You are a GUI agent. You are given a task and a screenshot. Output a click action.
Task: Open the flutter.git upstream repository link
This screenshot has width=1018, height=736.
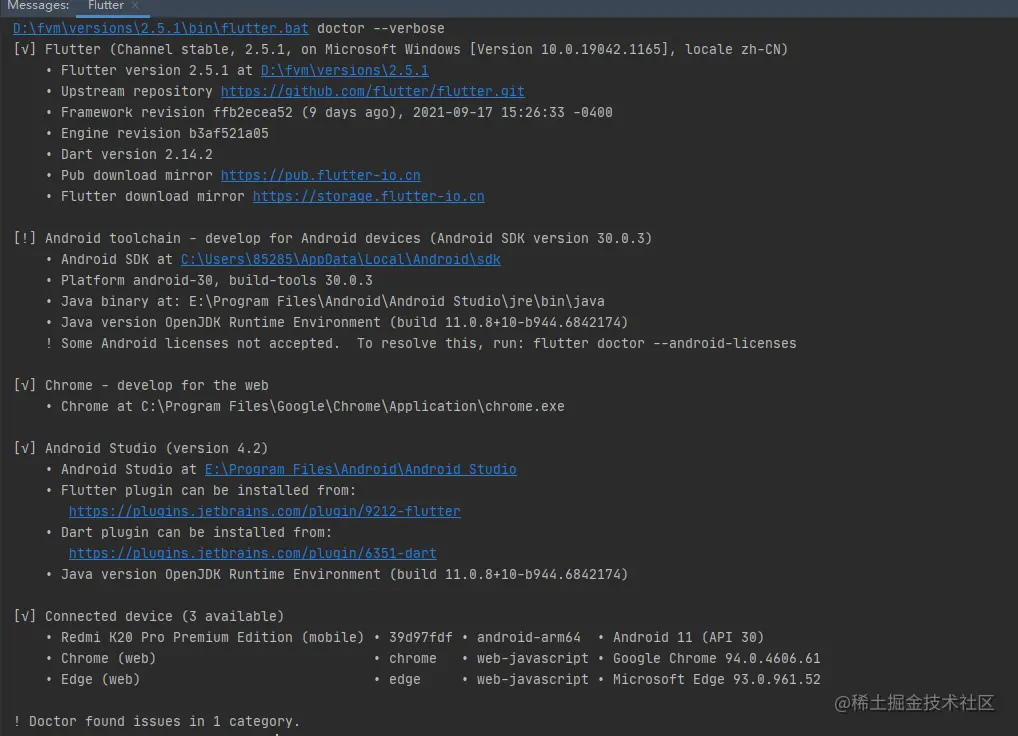click(373, 92)
